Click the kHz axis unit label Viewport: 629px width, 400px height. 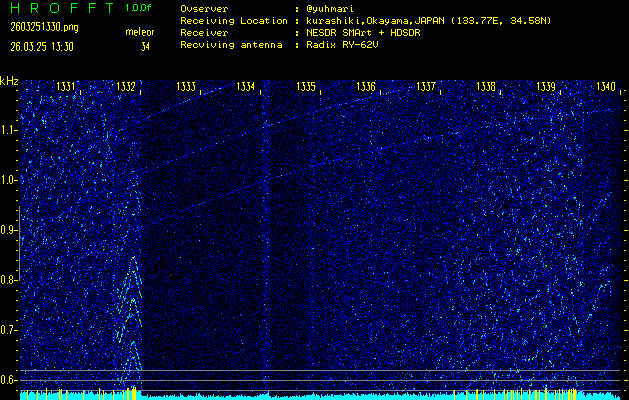pos(9,81)
